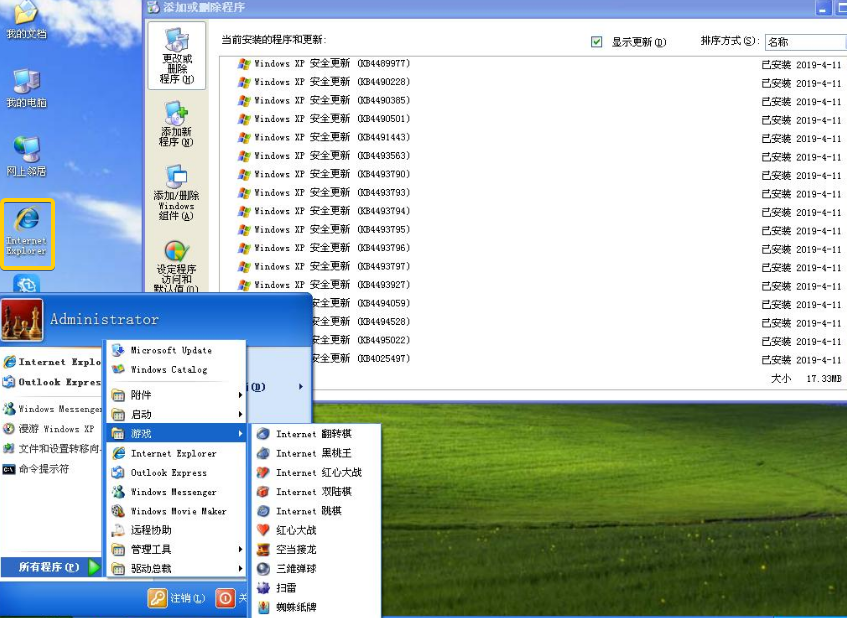Open 网上邻居 desktop icon
The height and width of the screenshot is (618, 847).
pyautogui.click(x=27, y=157)
